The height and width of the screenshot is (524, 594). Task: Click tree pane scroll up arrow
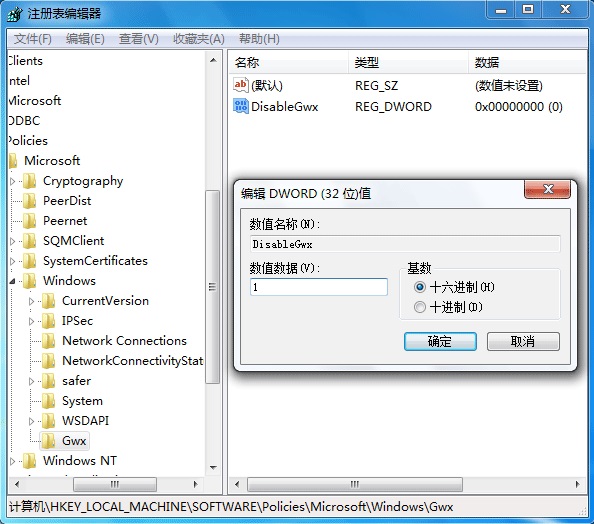coord(213,60)
